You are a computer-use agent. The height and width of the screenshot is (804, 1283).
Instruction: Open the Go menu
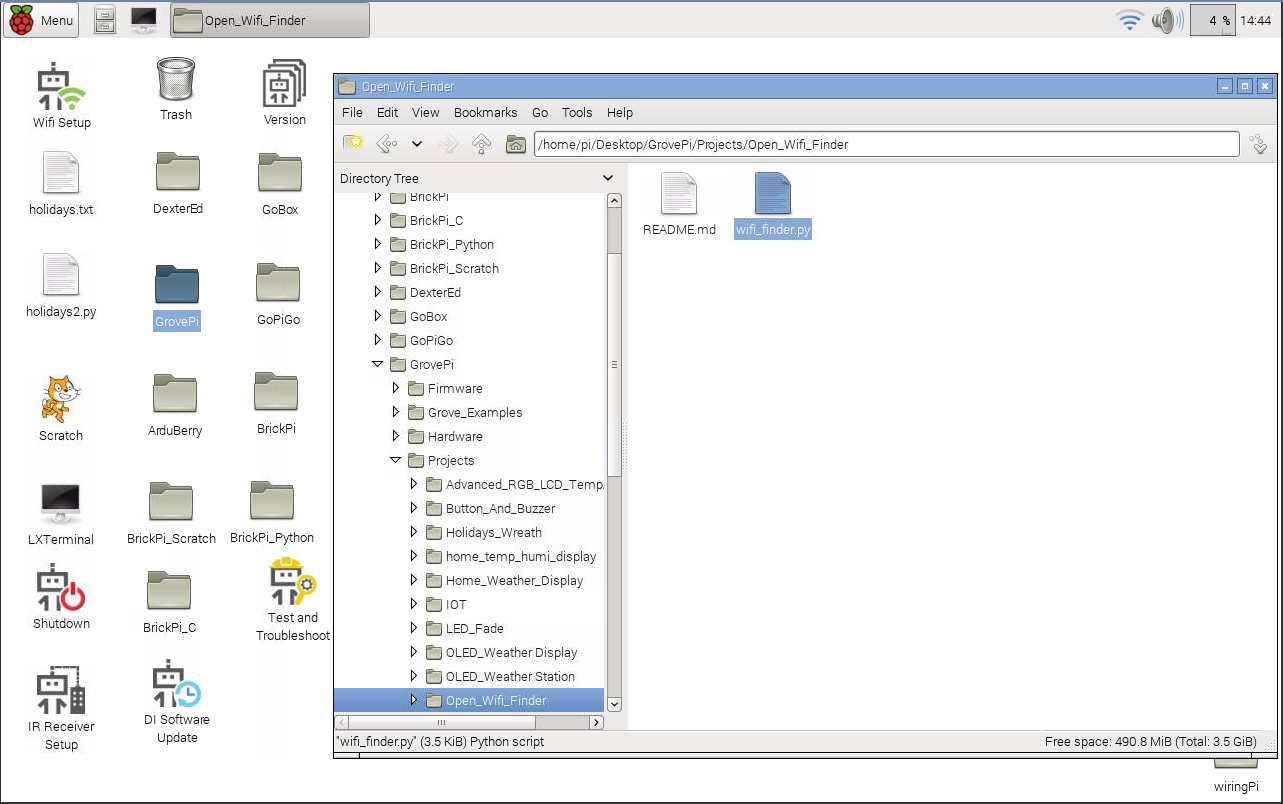point(540,112)
